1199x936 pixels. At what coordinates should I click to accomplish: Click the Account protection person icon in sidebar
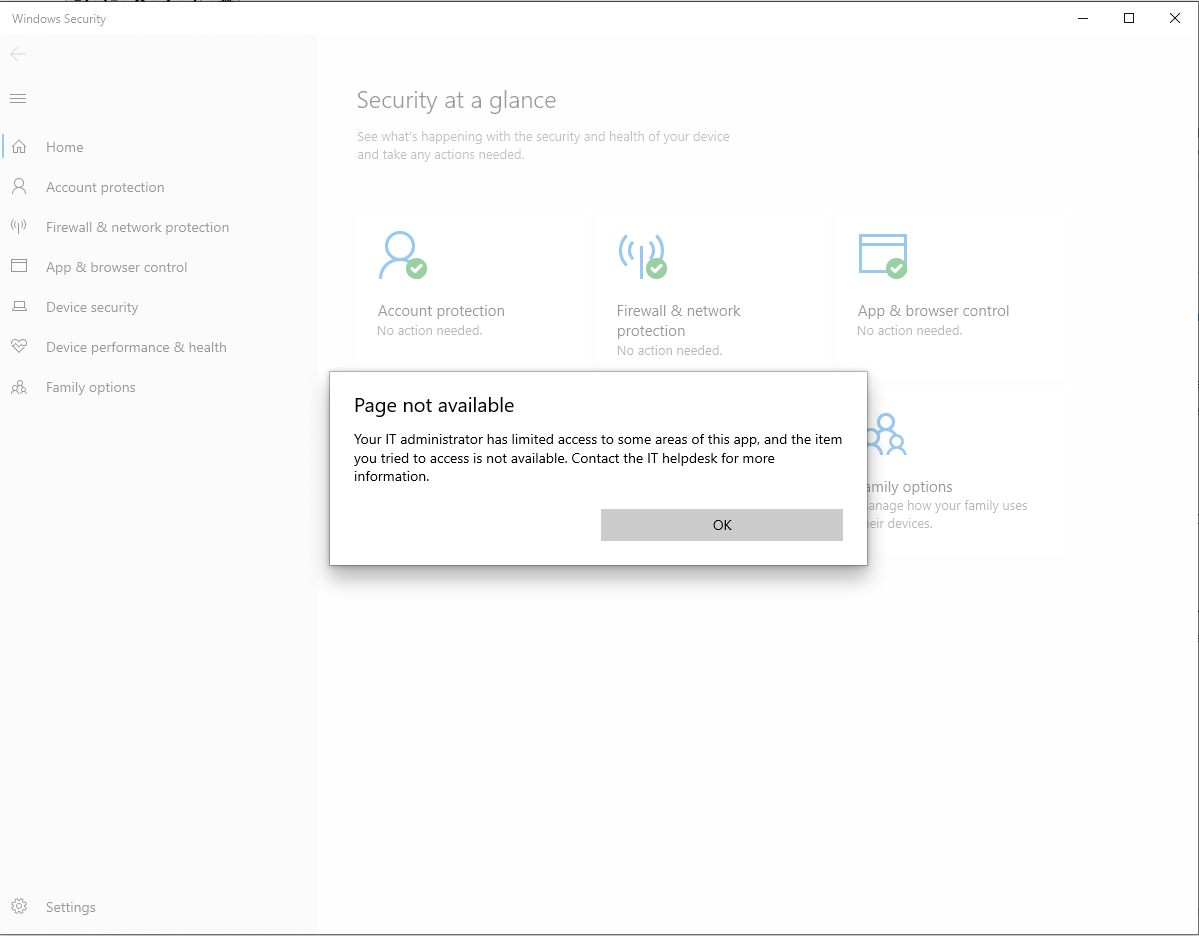click(19, 187)
